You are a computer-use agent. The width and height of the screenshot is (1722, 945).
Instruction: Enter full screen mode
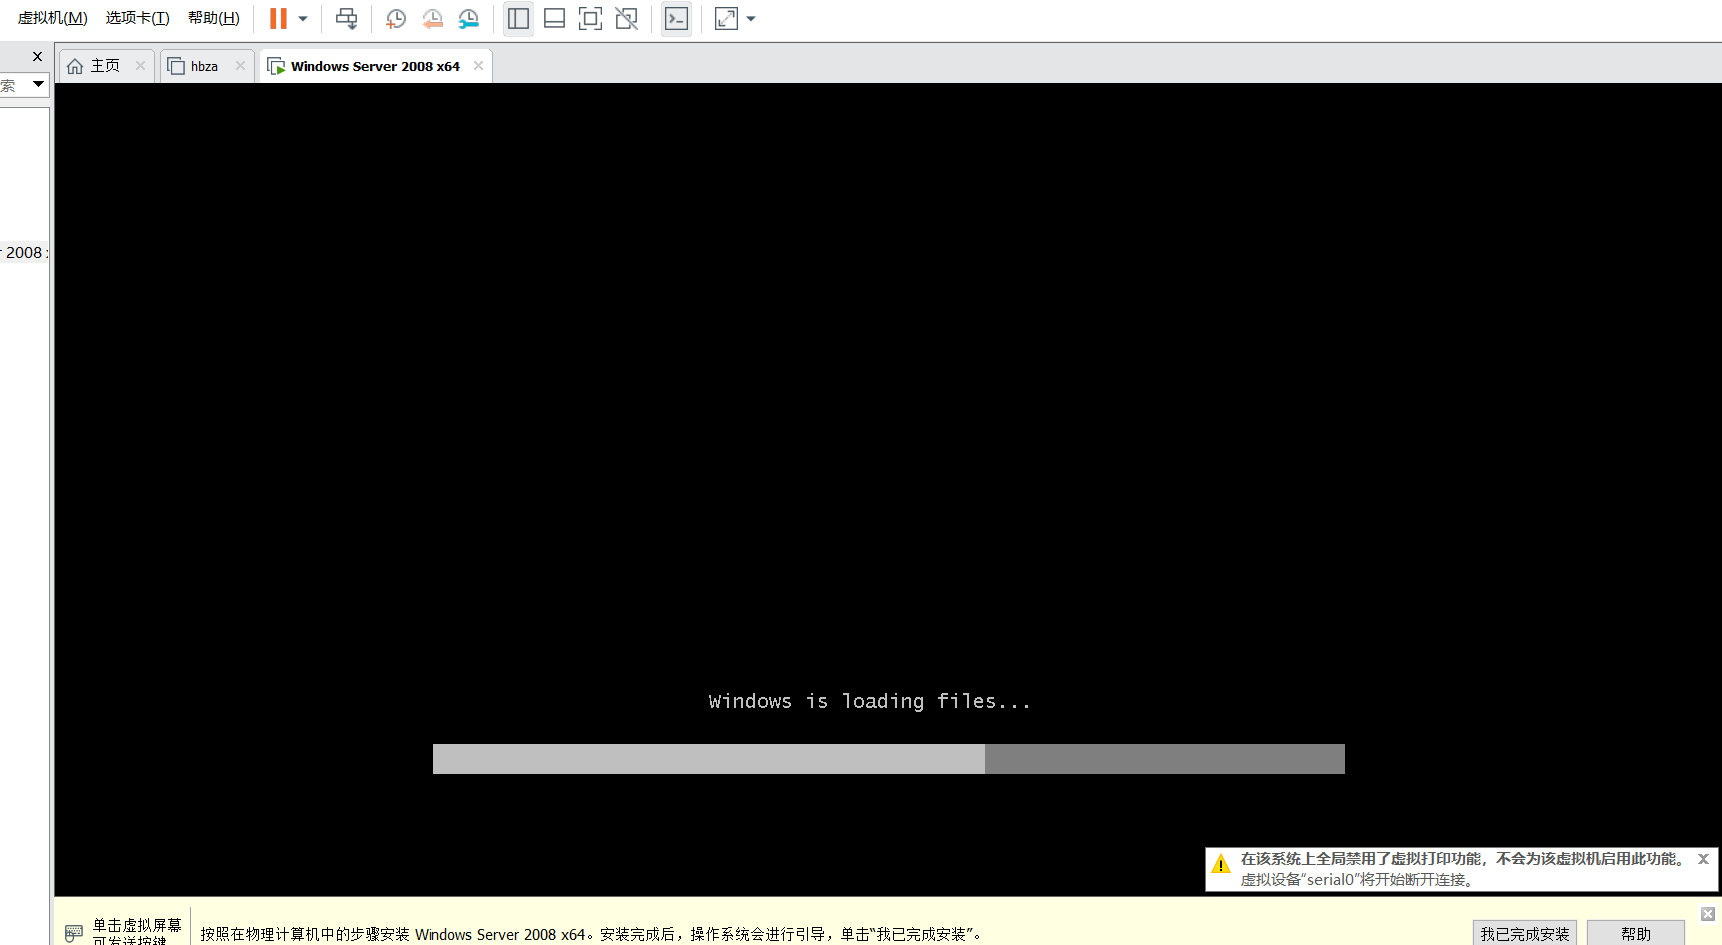point(590,18)
